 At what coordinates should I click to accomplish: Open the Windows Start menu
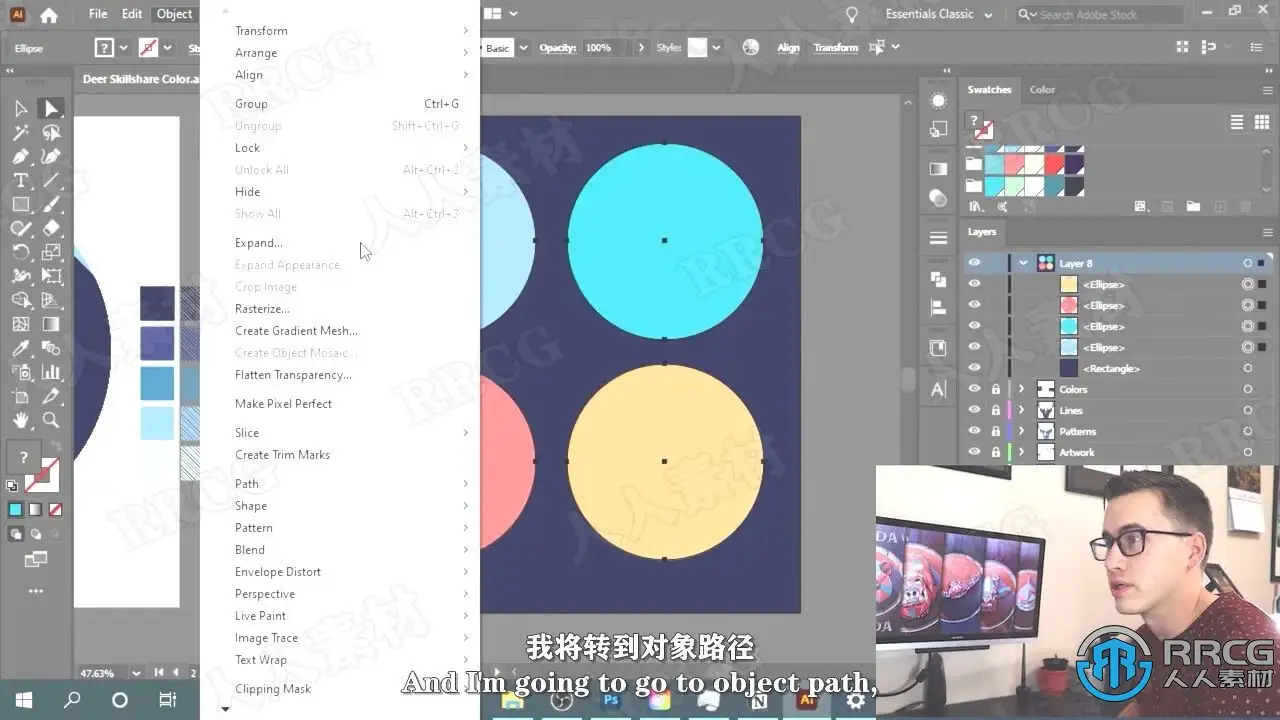click(23, 700)
